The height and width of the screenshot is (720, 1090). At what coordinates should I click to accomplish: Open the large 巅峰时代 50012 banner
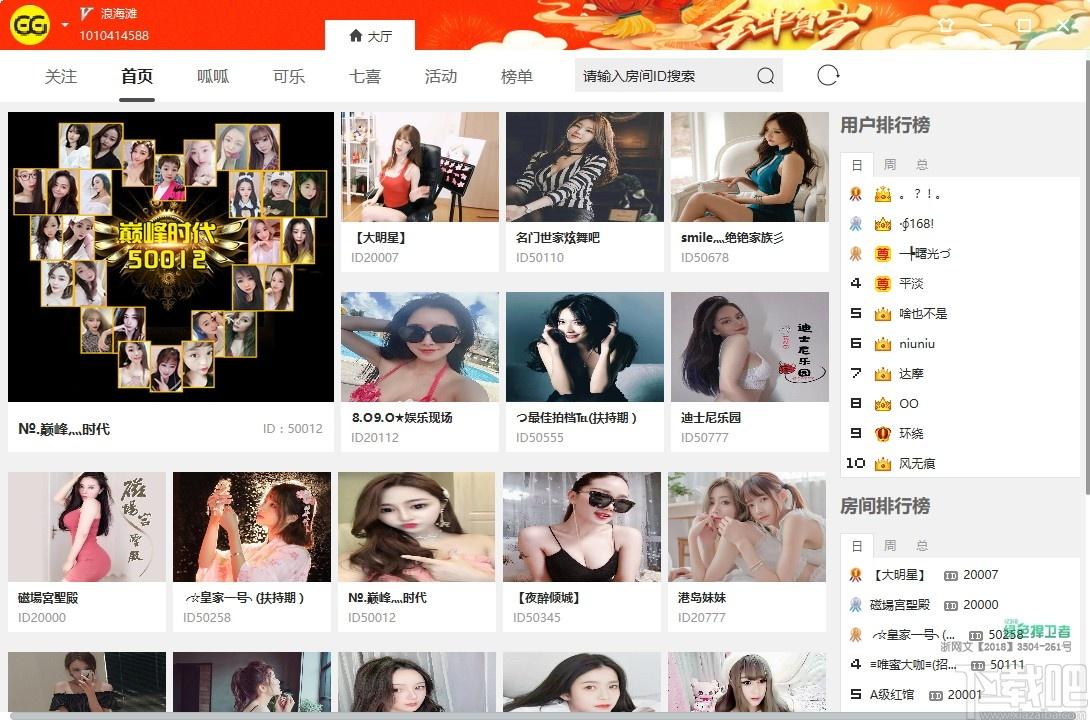[171, 257]
